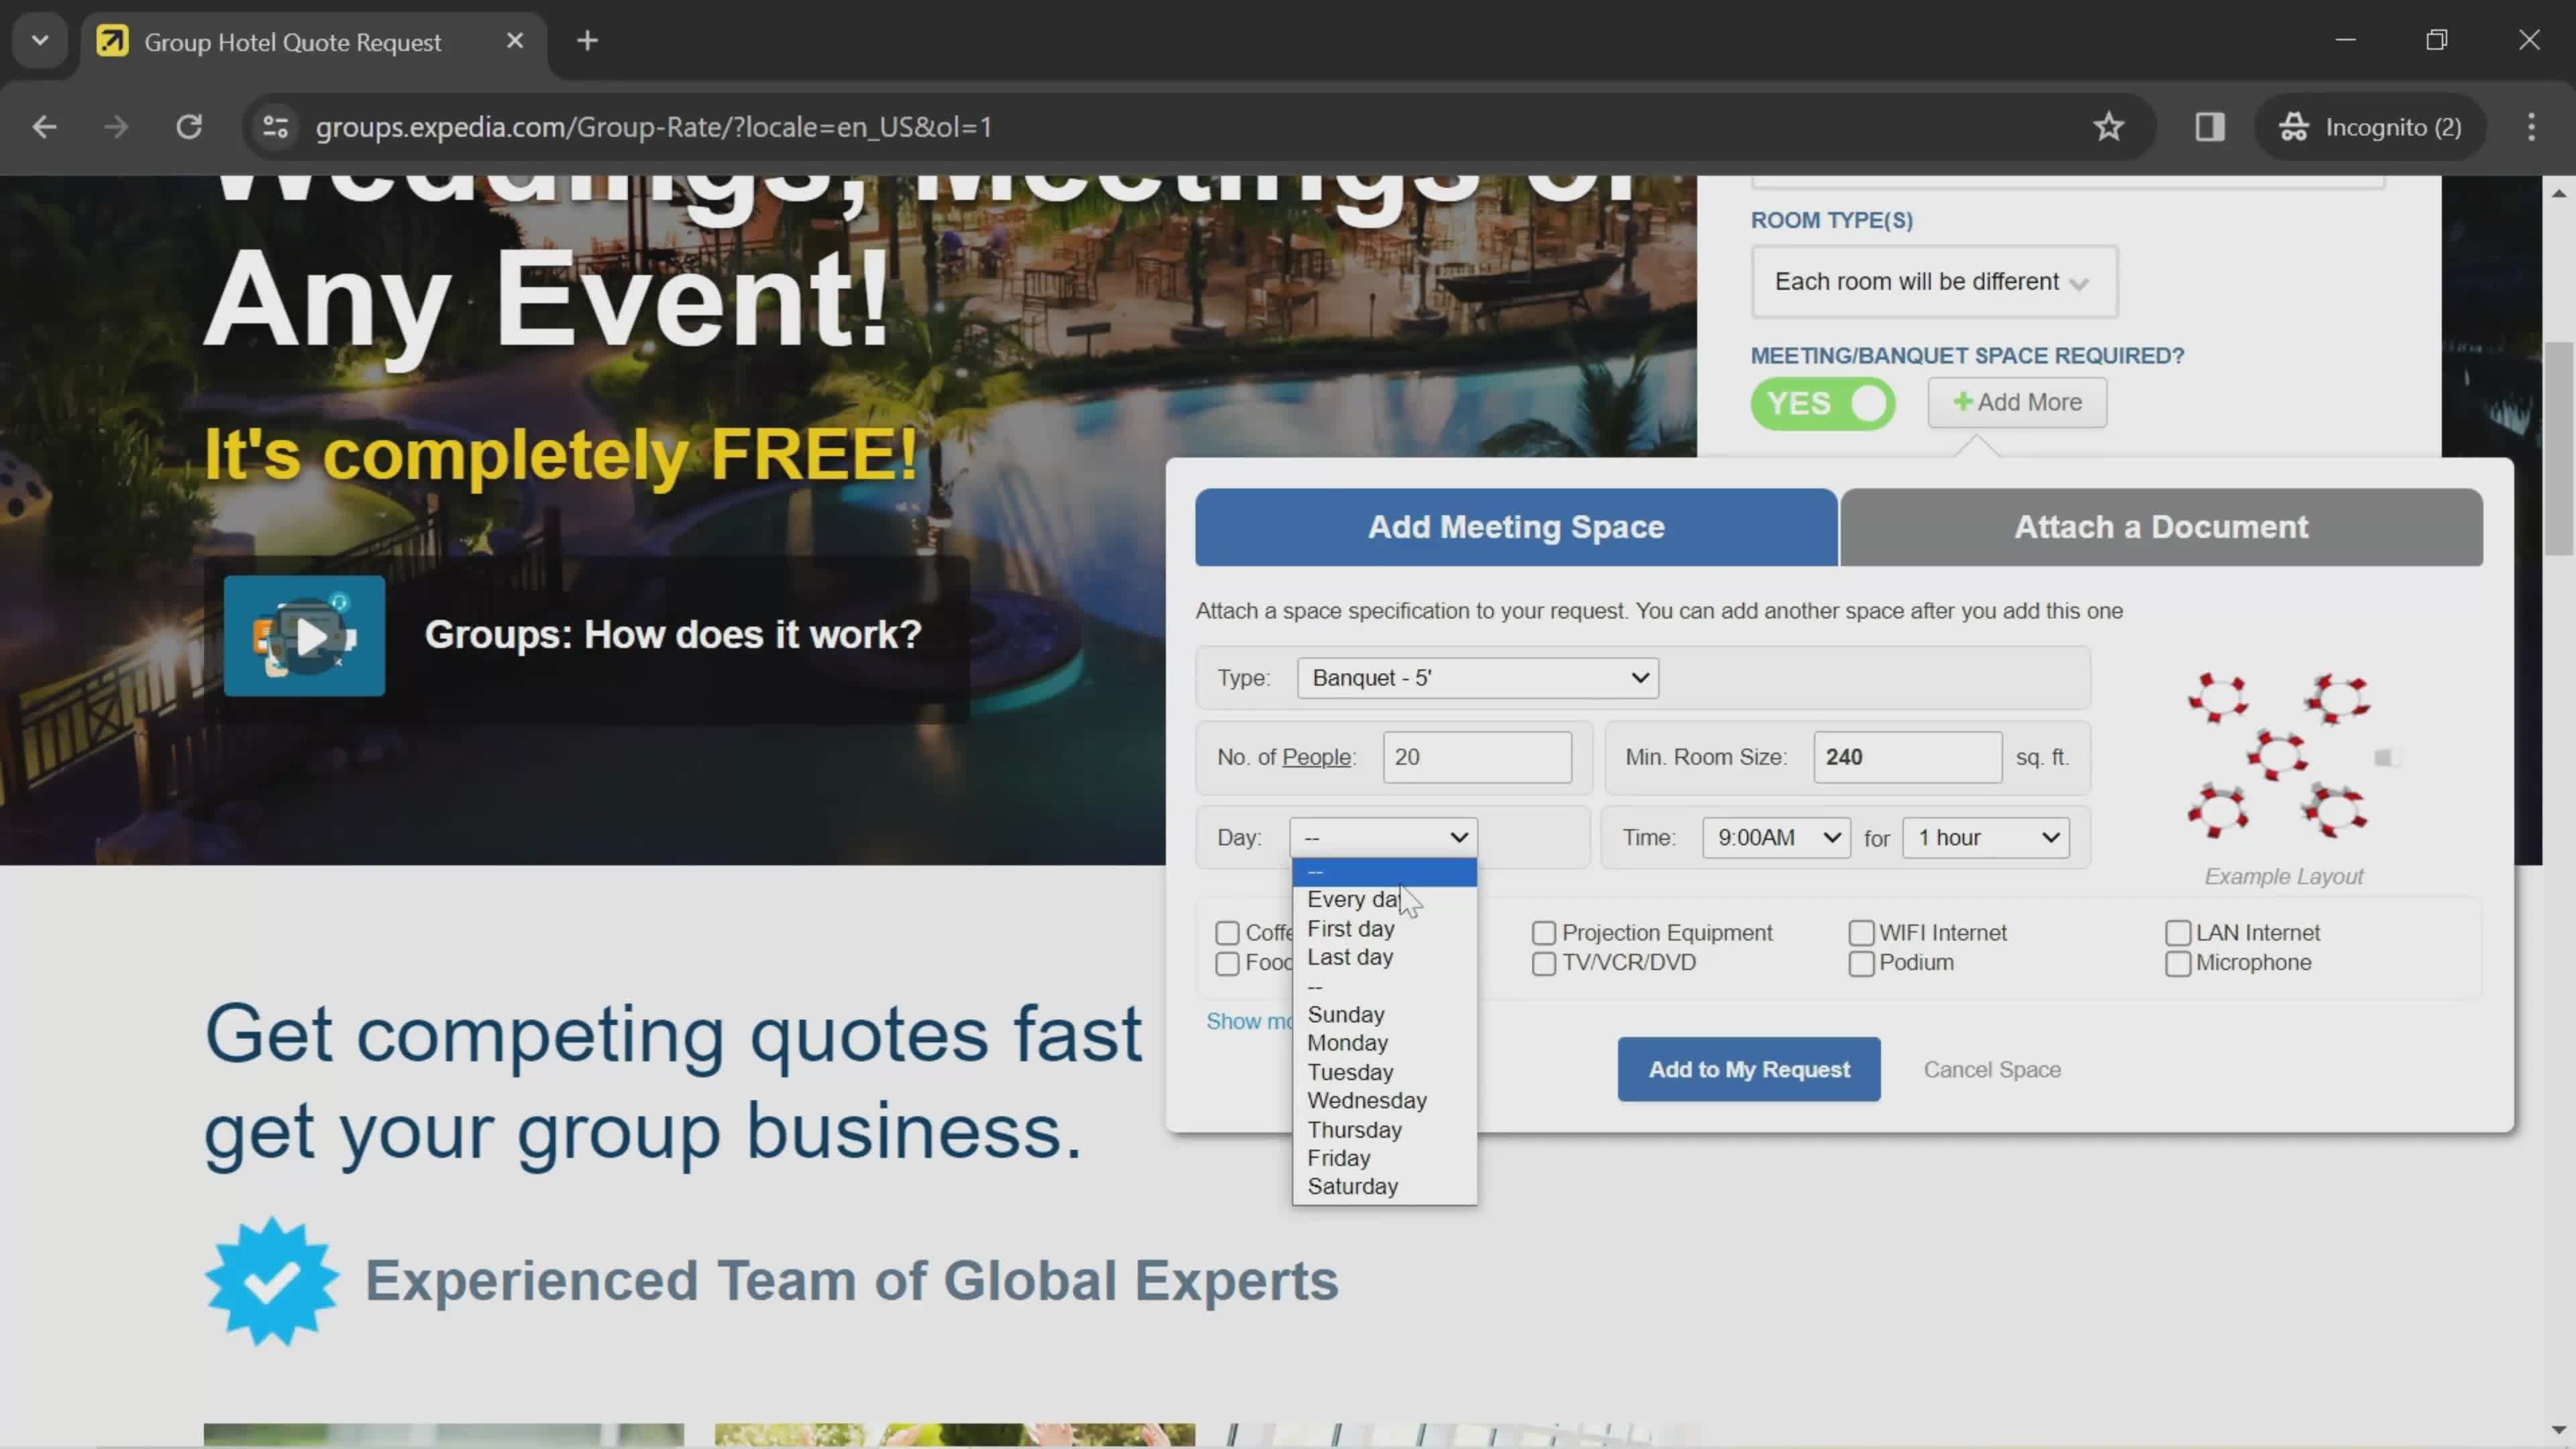Select the Banquet - 5' type dropdown

click(1477, 678)
